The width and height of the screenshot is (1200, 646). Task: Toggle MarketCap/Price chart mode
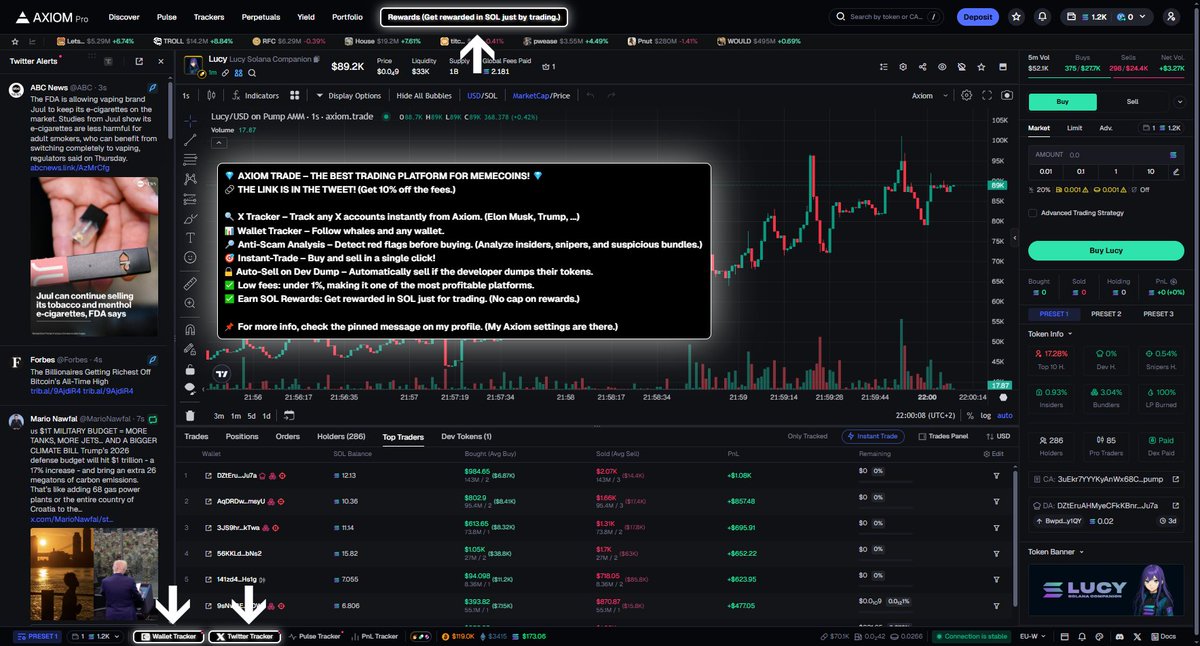coord(541,95)
